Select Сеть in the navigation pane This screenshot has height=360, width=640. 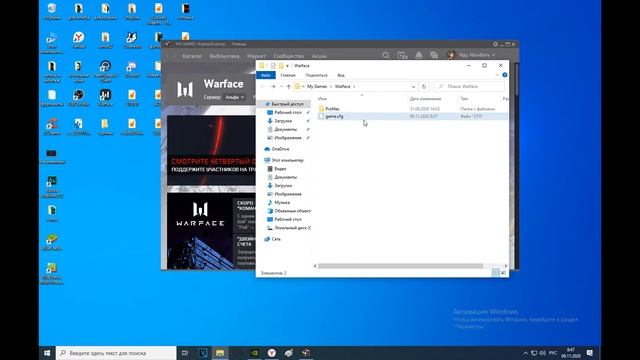pos(276,239)
